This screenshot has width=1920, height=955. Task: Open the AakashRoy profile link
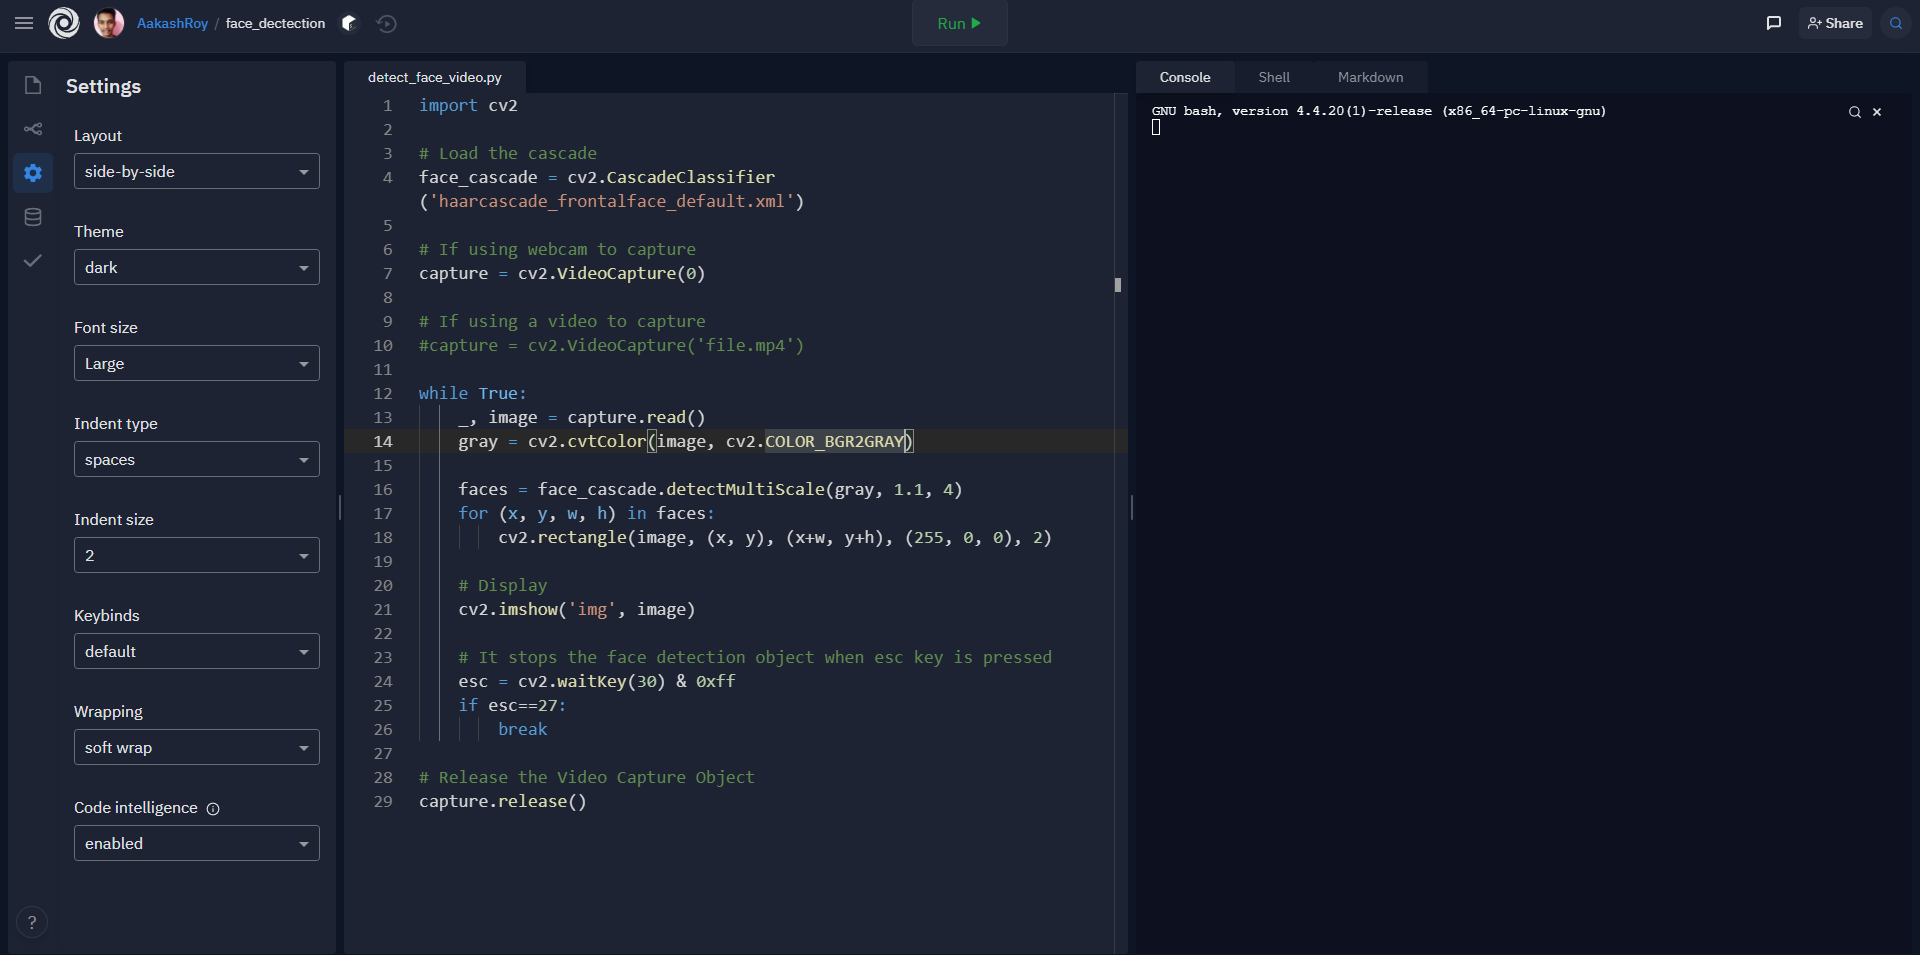click(173, 23)
